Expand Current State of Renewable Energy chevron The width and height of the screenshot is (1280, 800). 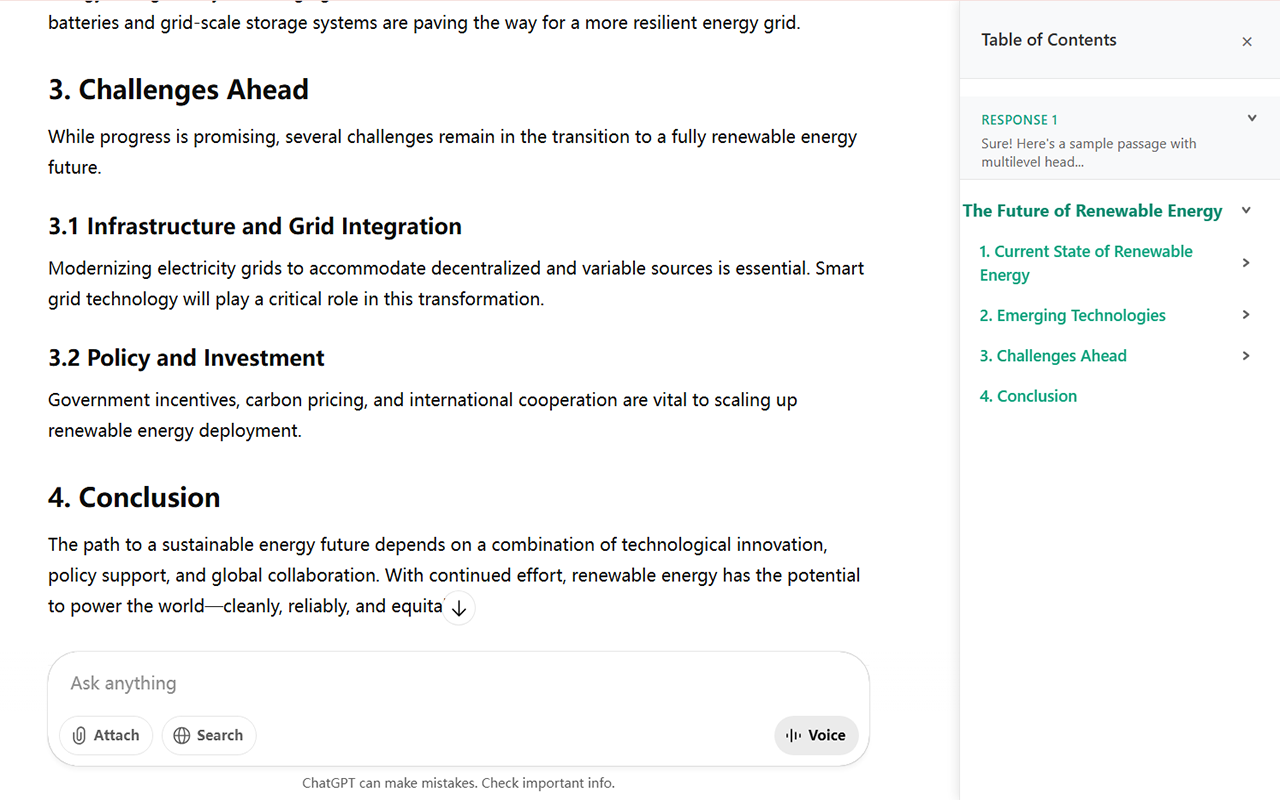[x=1246, y=263]
